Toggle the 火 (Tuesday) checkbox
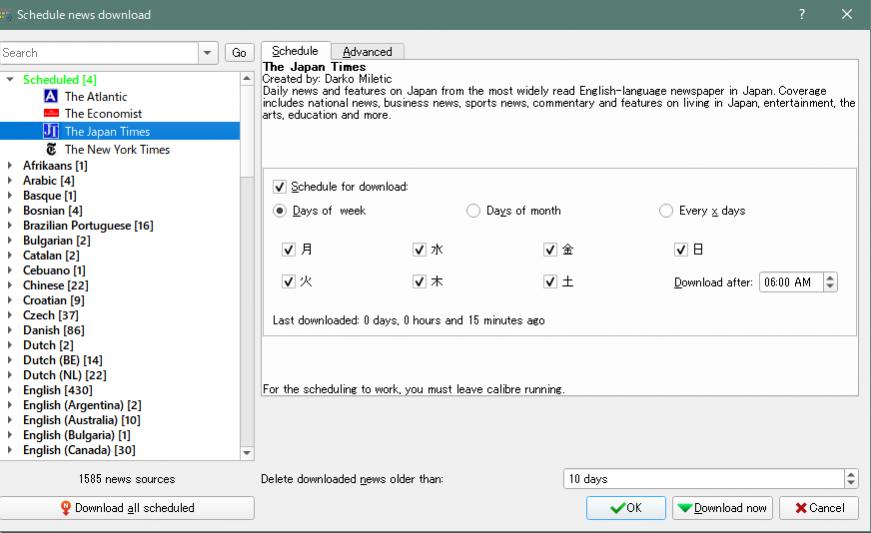 288,282
